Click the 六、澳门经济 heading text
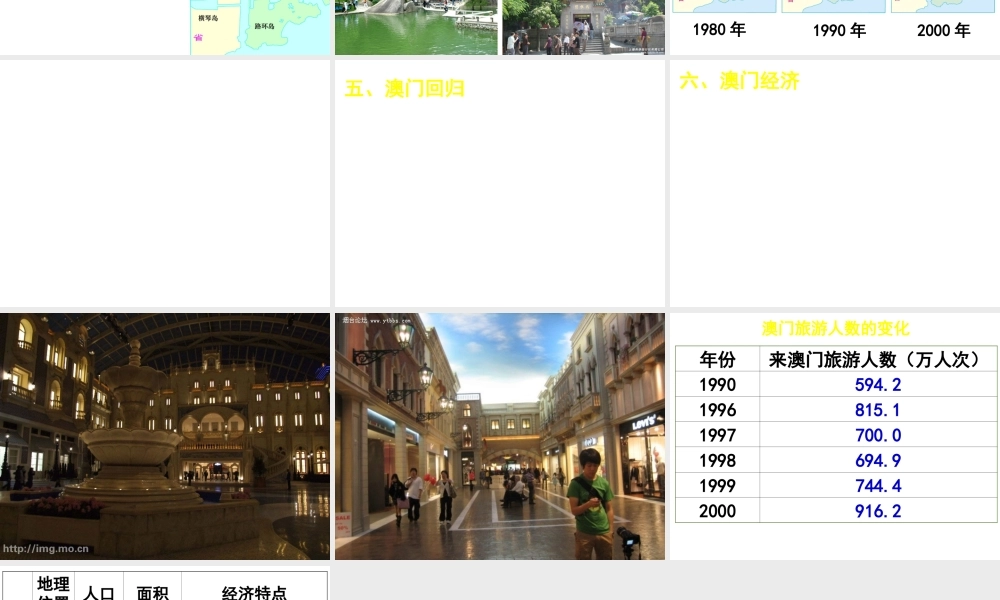 coord(739,81)
